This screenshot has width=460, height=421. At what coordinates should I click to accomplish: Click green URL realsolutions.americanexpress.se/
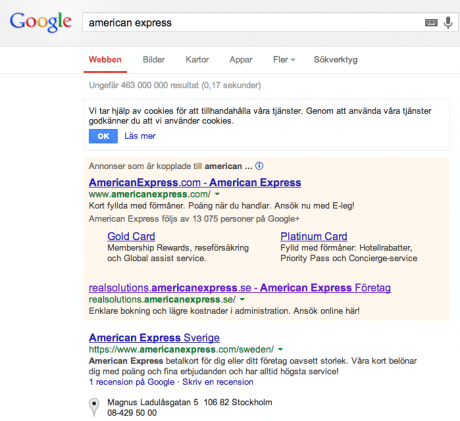[x=162, y=299]
